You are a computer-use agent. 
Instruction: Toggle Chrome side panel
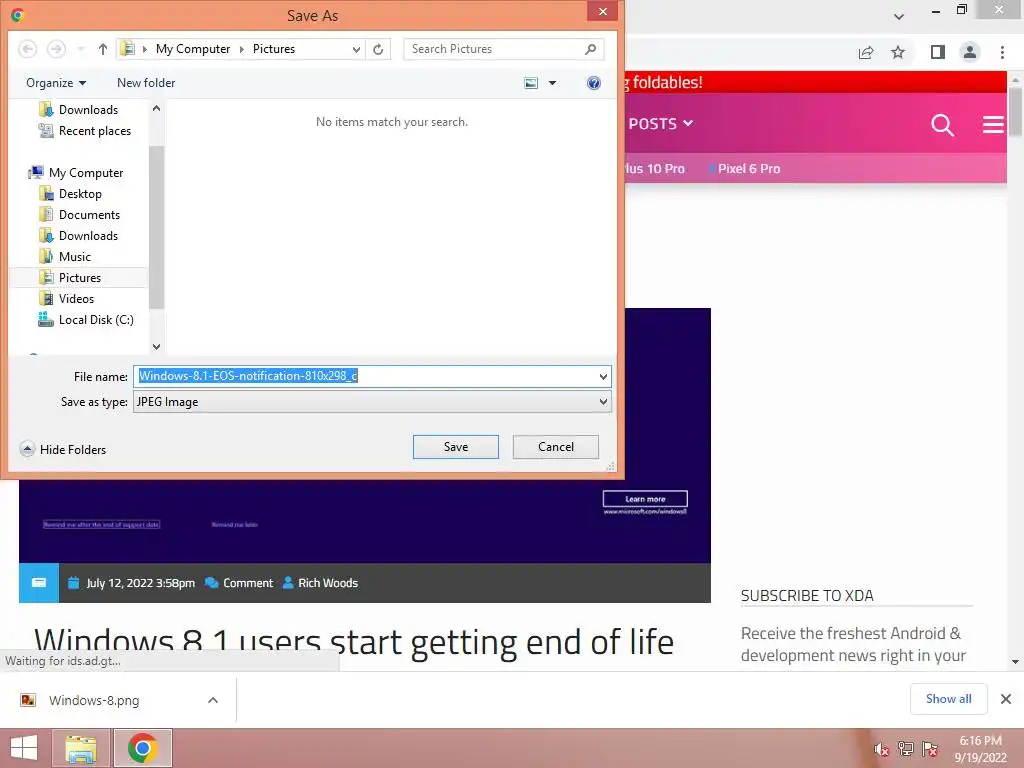pyautogui.click(x=938, y=52)
